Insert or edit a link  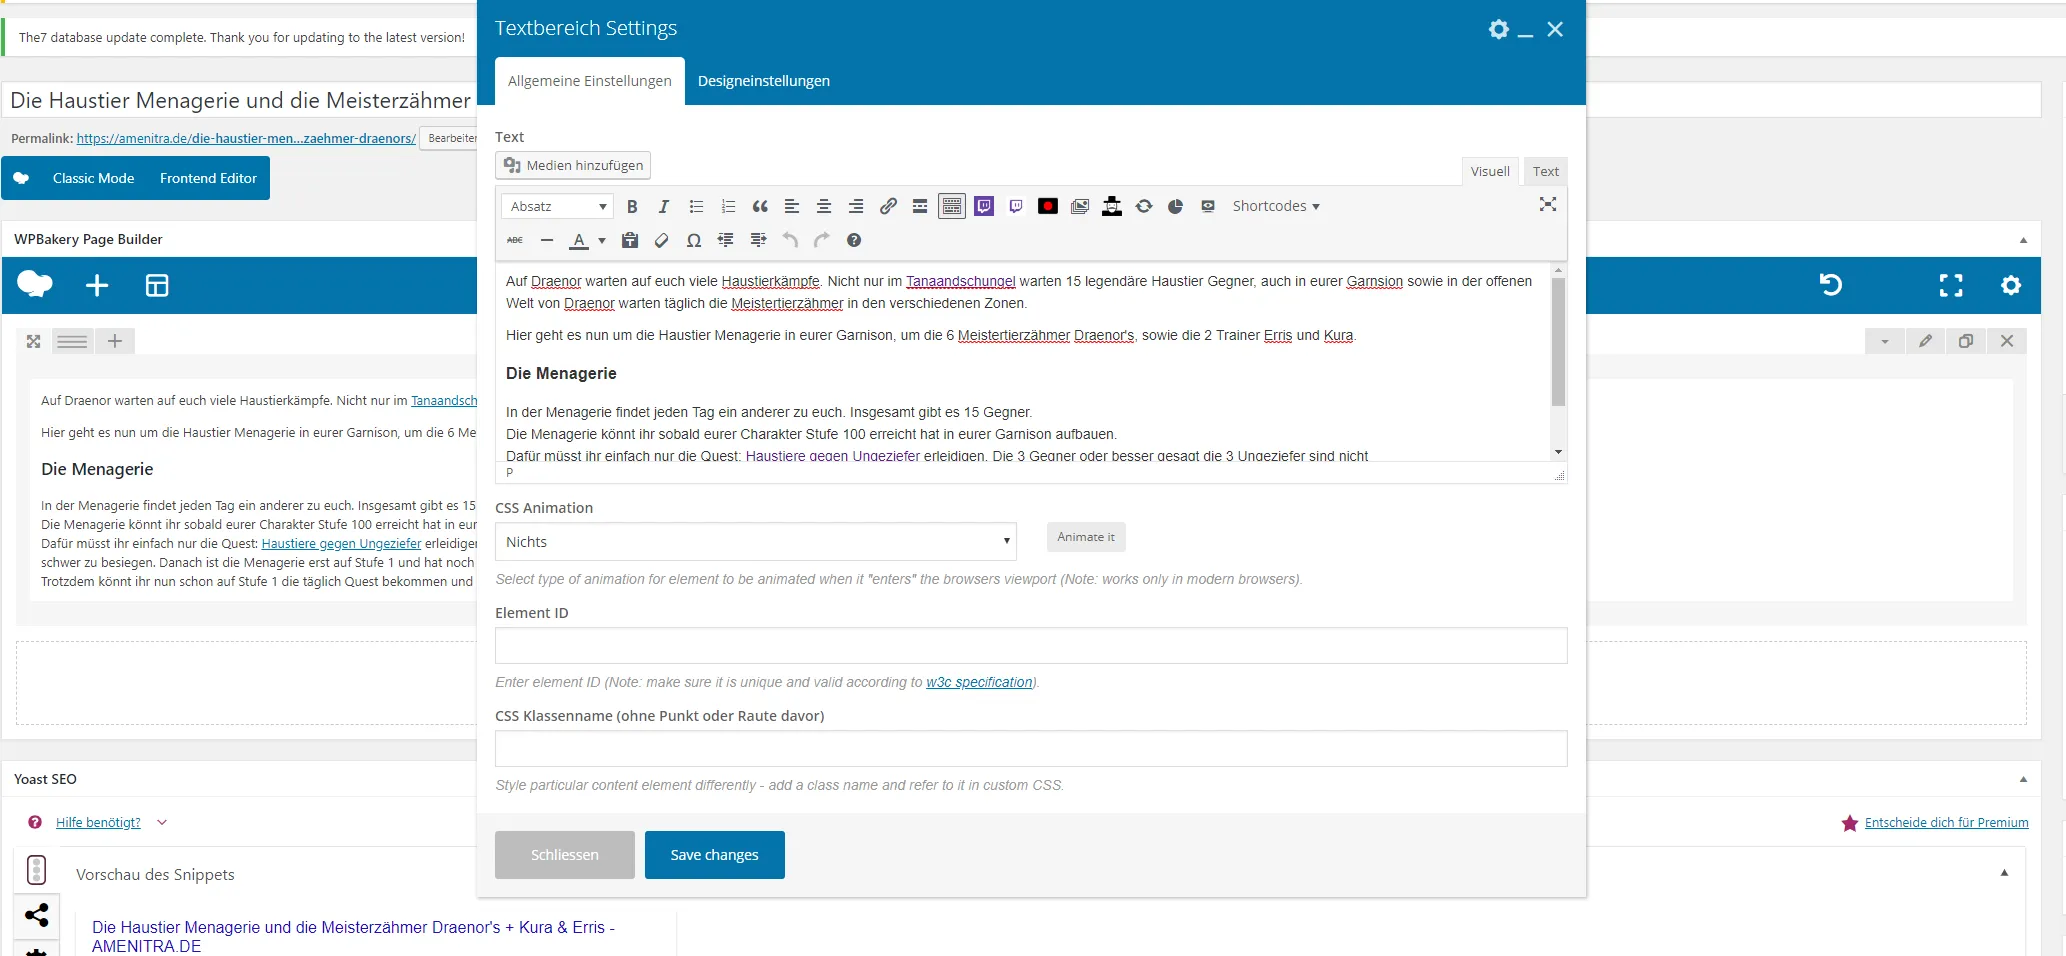[888, 206]
